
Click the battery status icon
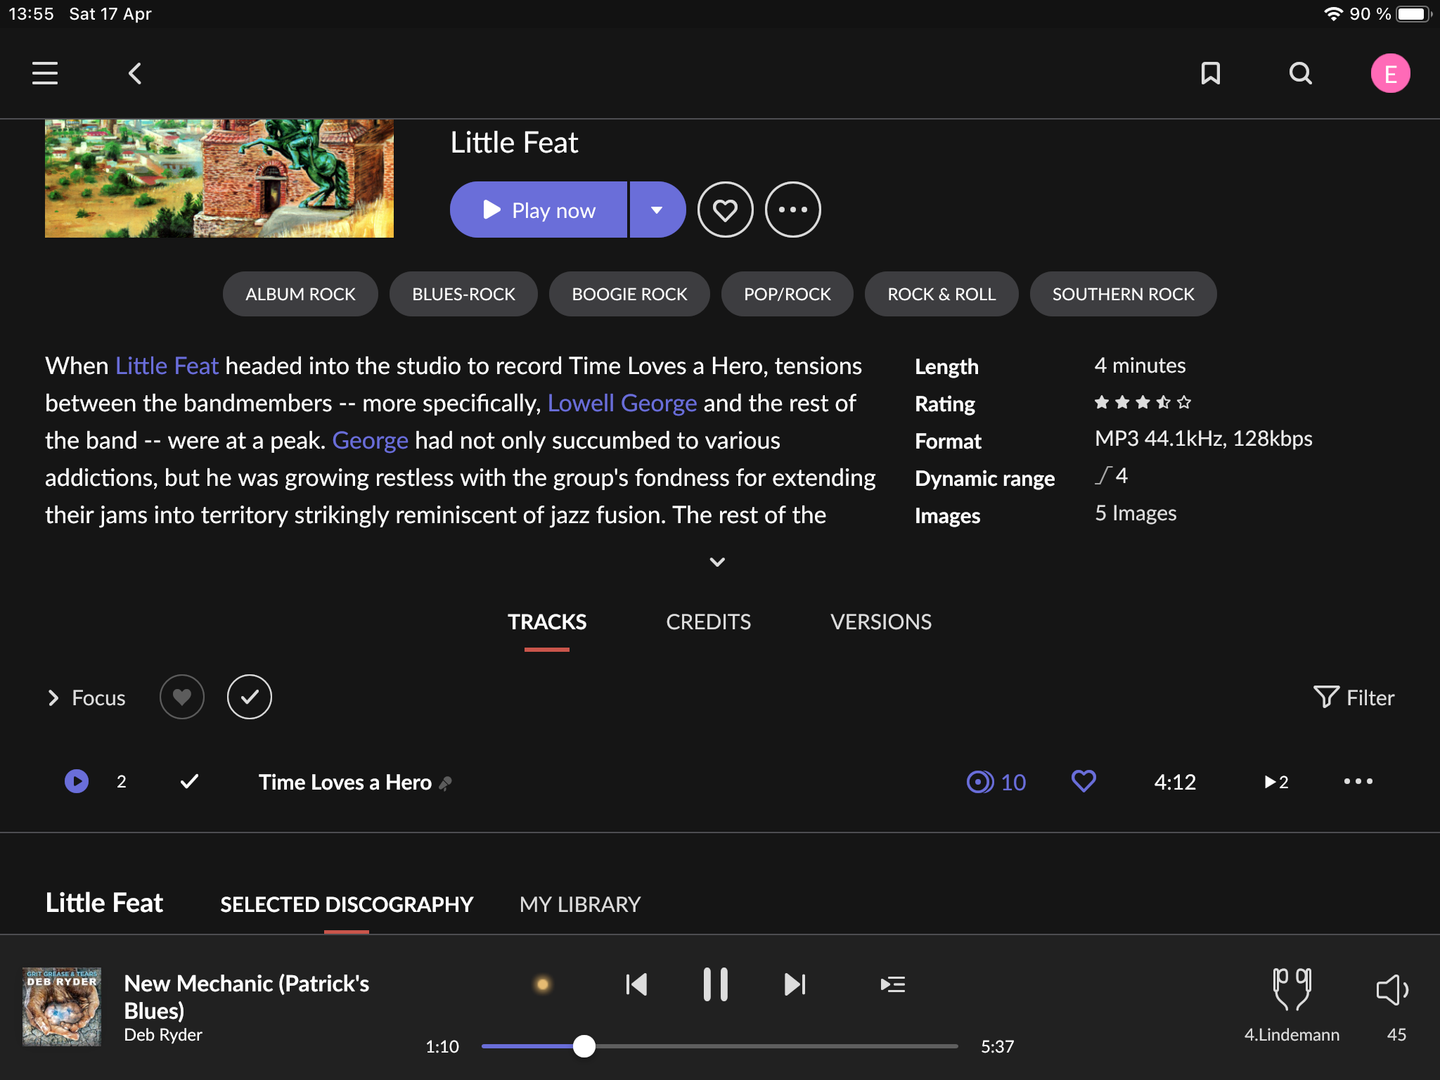click(x=1414, y=14)
